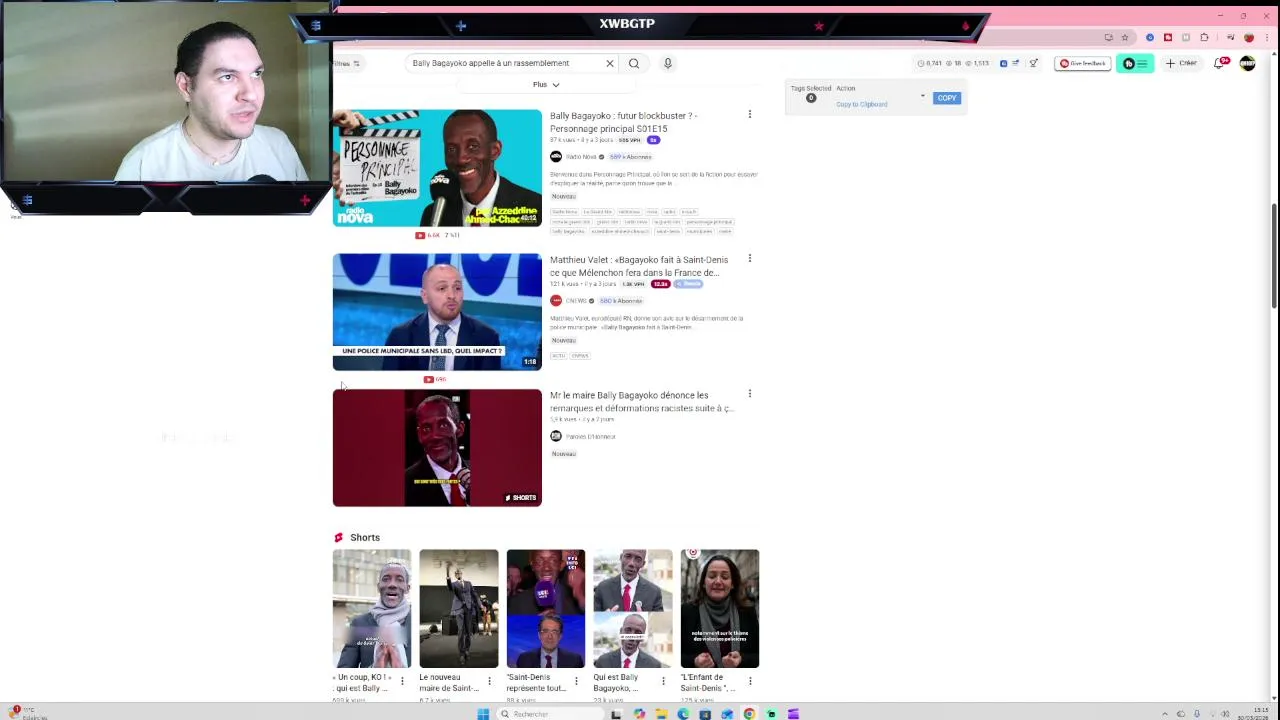Screen dimensions: 1280x720
Task: Click the blue square icon in the stats toolbar
Action: [1003, 63]
